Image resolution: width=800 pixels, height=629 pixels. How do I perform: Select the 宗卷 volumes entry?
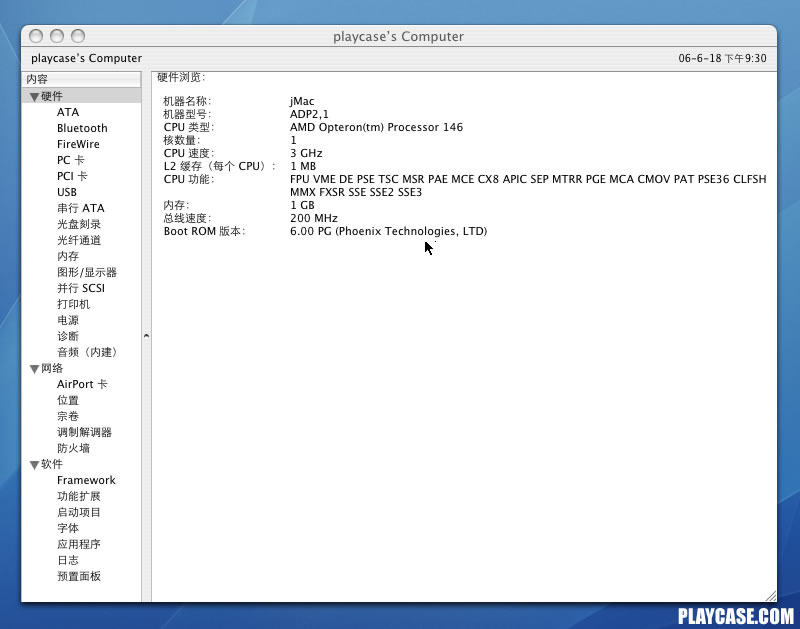click(68, 416)
